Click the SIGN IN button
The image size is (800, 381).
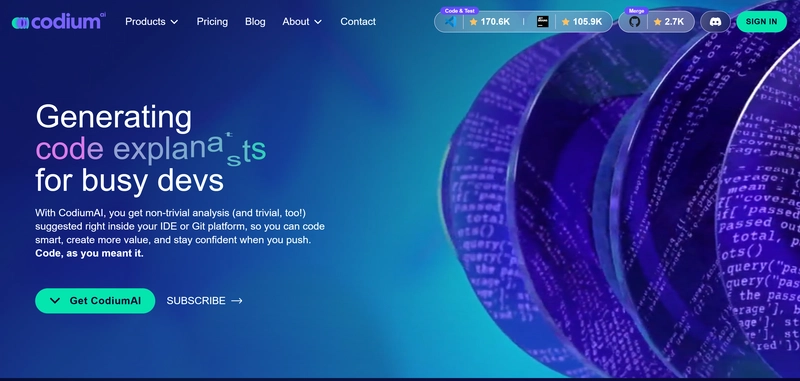point(762,21)
